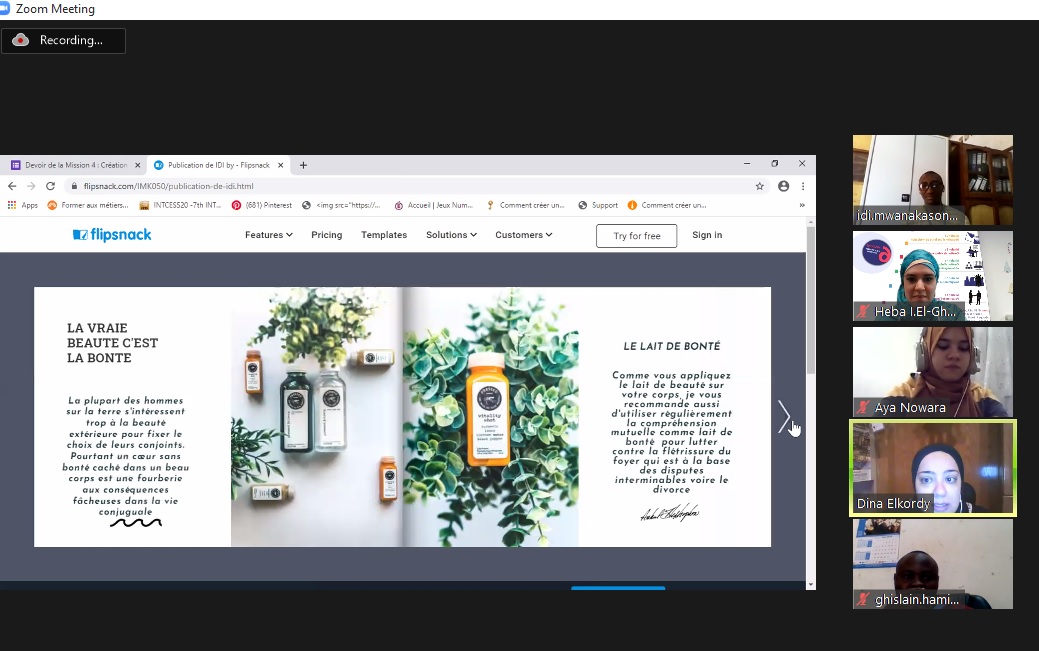Open the Pinterest bookmark
This screenshot has width=1039, height=651.
(x=262, y=205)
